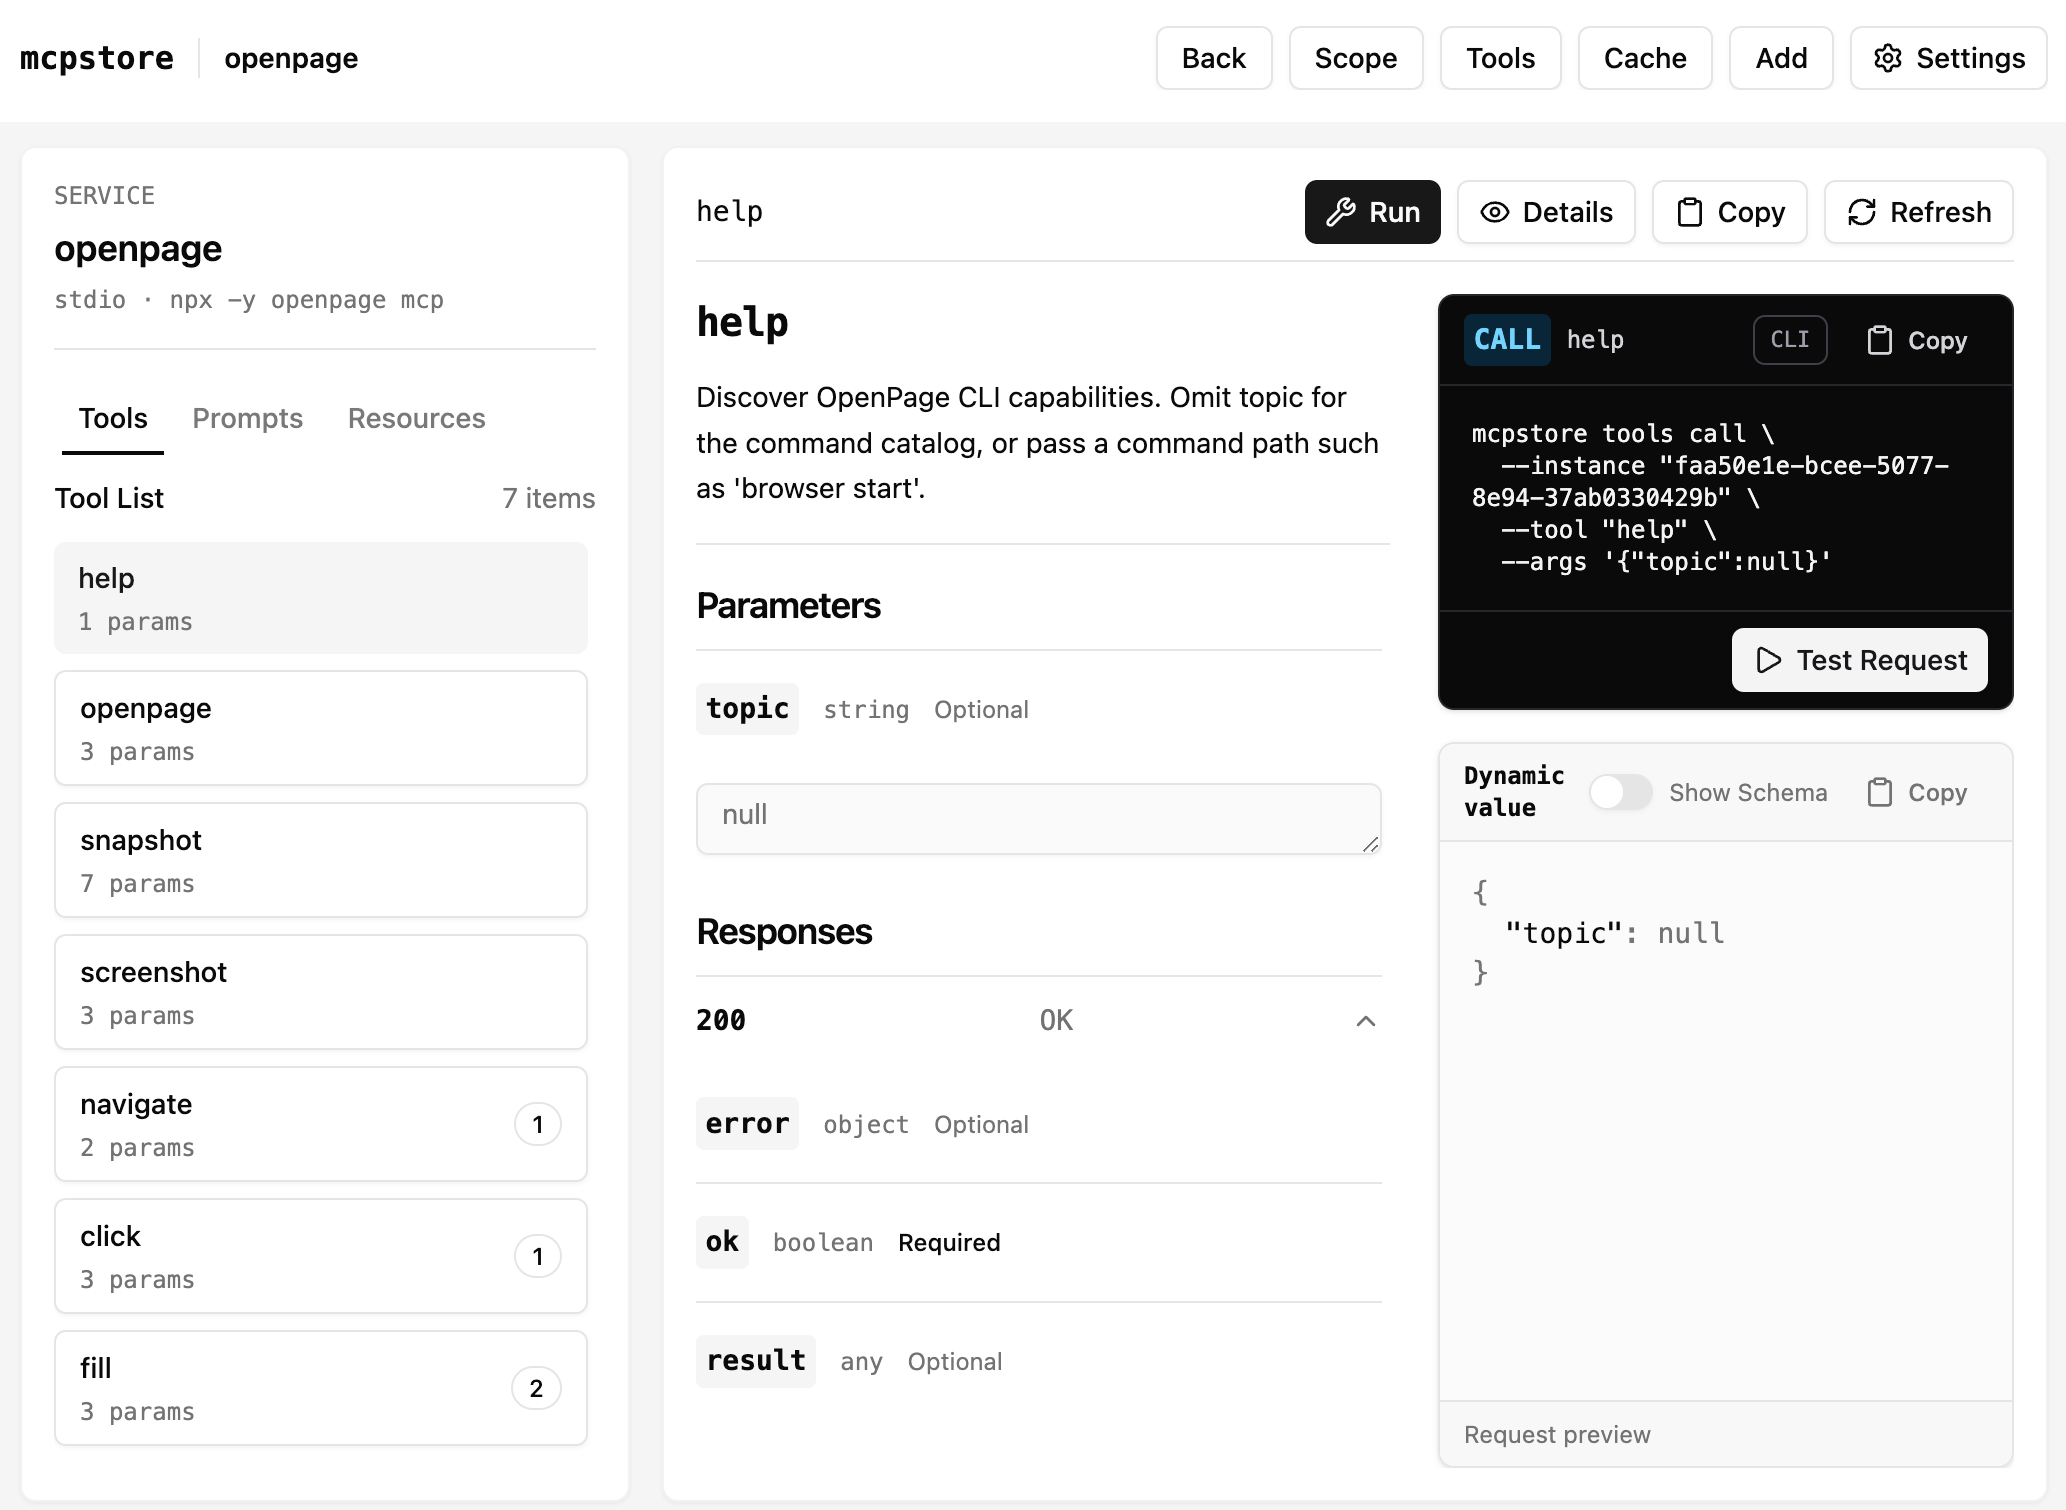Image resolution: width=2066 pixels, height=1510 pixels.
Task: Click the 'Dynamic value' label
Action: 1514,791
